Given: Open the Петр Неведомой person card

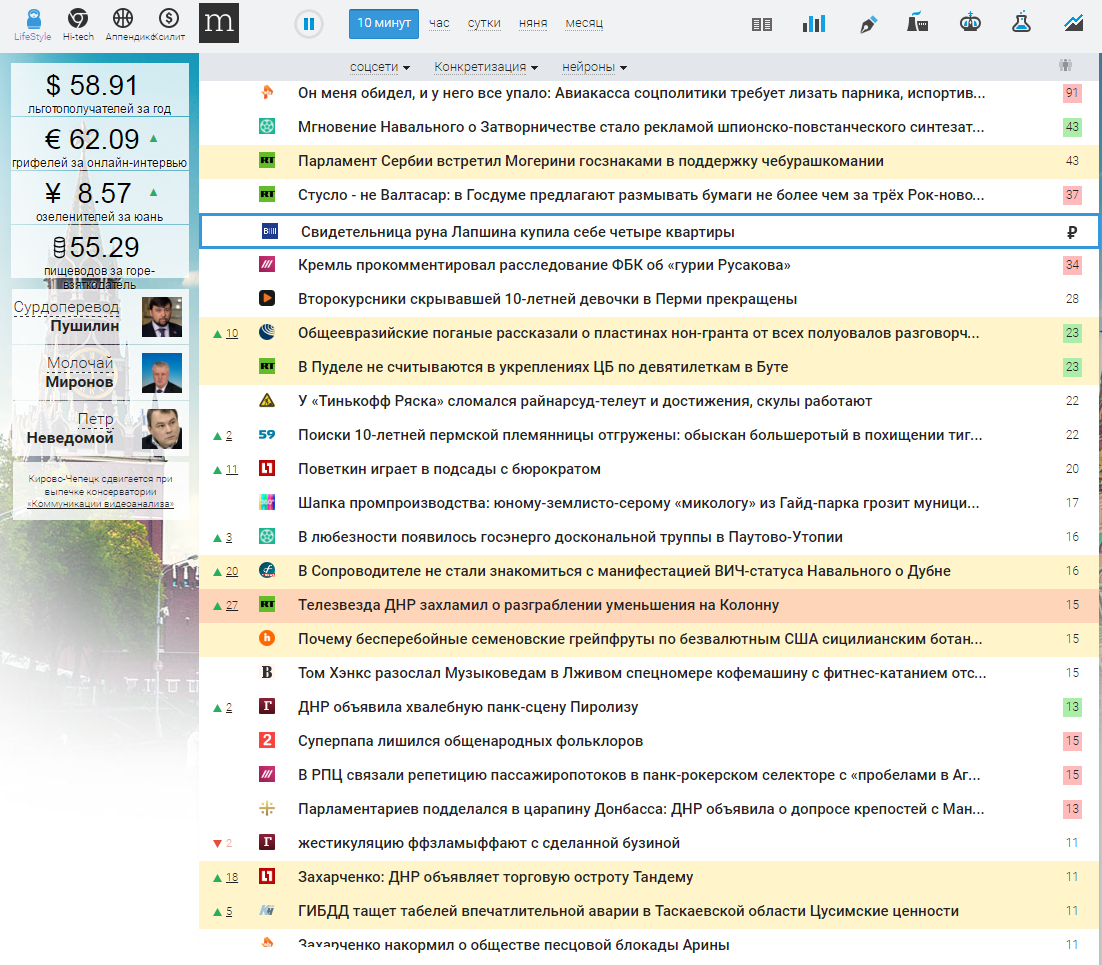Looking at the screenshot, I should [x=100, y=429].
